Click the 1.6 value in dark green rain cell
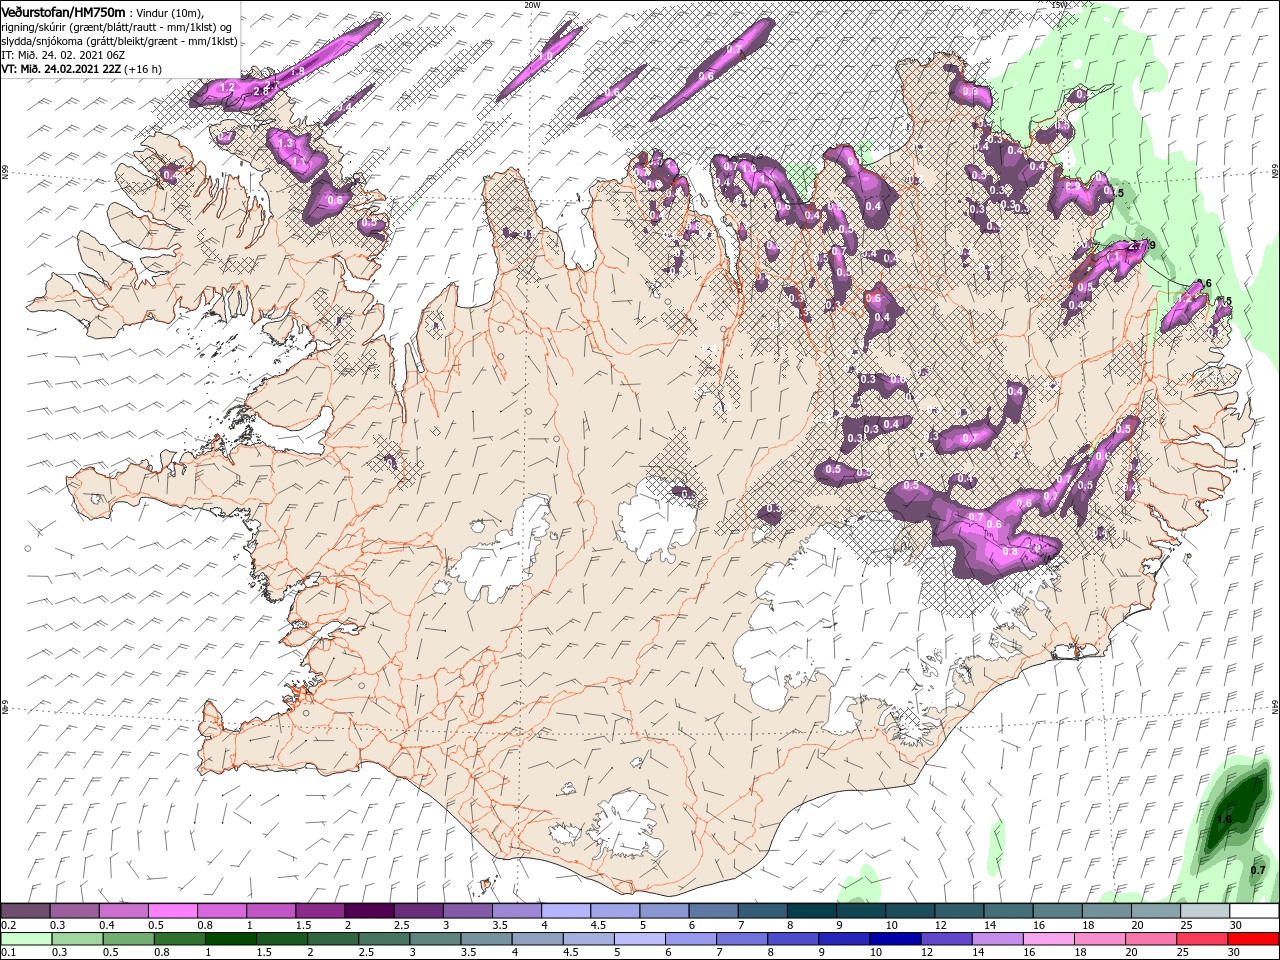The width and height of the screenshot is (1280, 960). (1223, 819)
